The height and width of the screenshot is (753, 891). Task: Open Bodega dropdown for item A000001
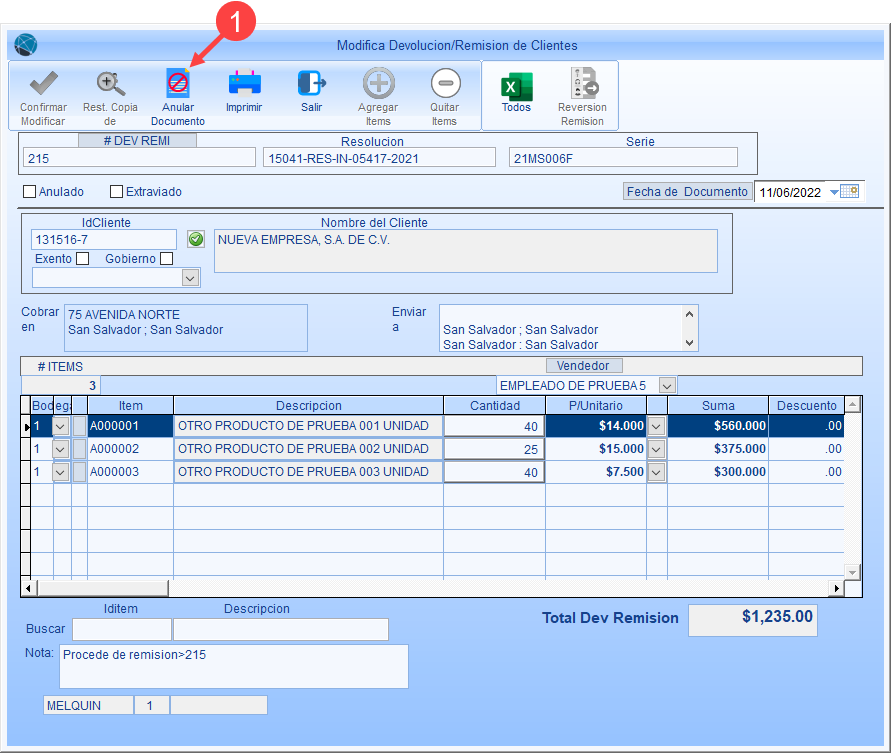tap(60, 426)
